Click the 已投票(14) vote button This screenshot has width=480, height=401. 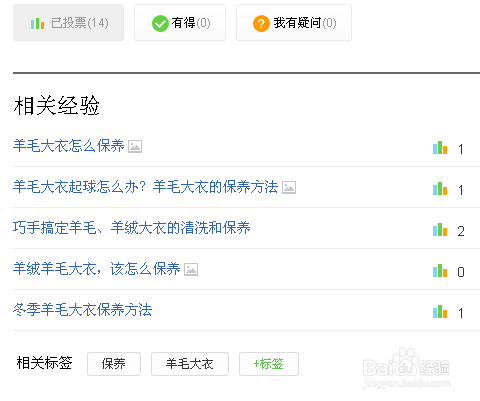point(68,23)
